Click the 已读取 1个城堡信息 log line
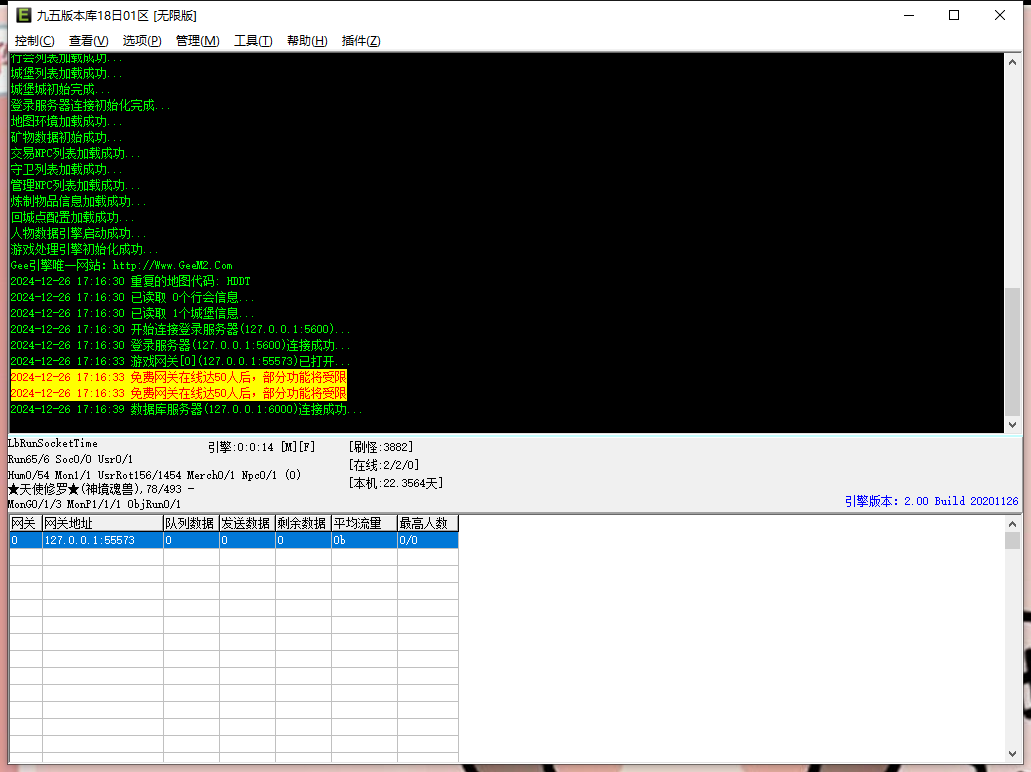 (x=132, y=313)
